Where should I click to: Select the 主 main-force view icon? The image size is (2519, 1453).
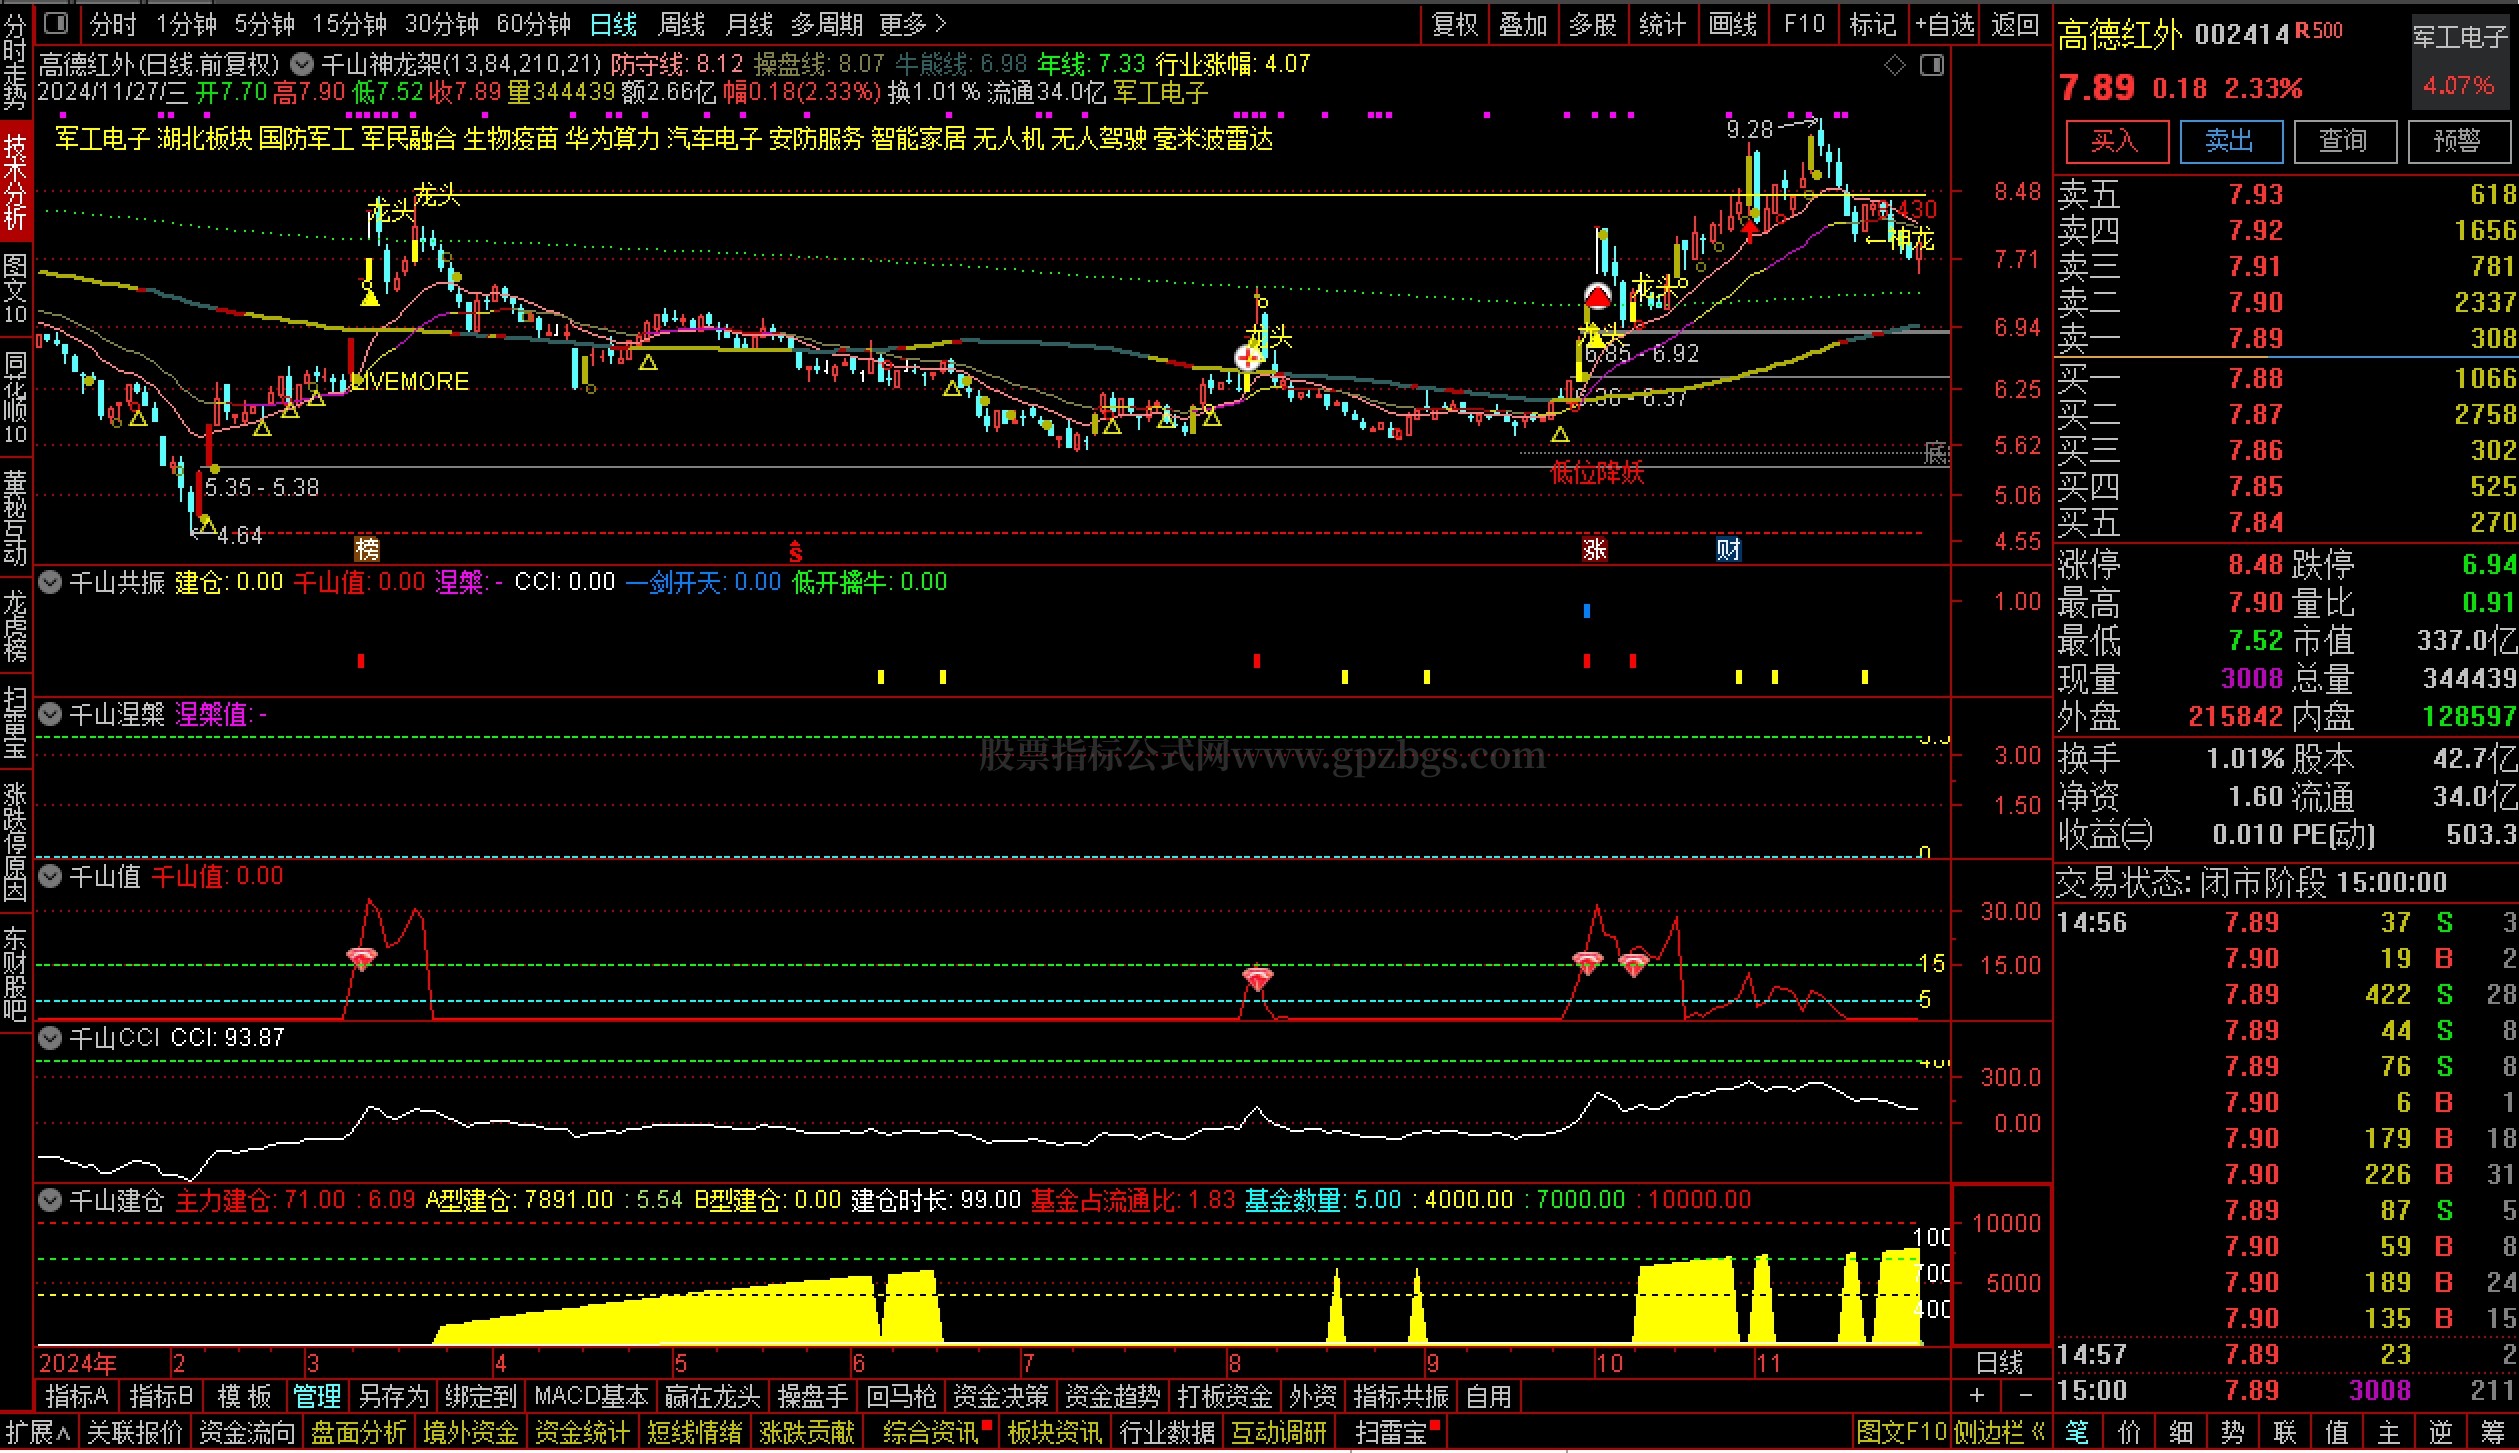click(x=2389, y=1433)
